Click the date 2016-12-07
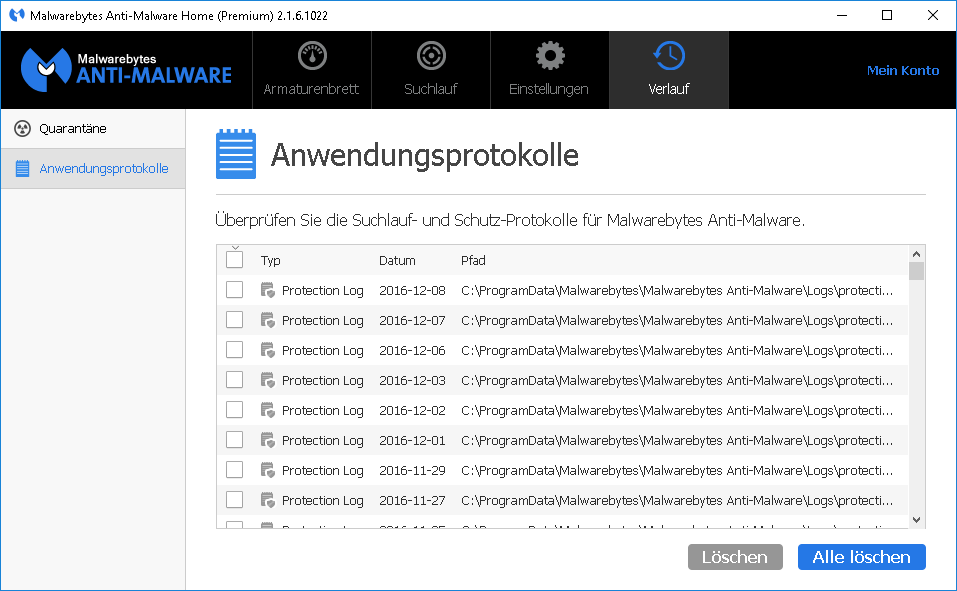This screenshot has height=591, width=957. pos(413,321)
